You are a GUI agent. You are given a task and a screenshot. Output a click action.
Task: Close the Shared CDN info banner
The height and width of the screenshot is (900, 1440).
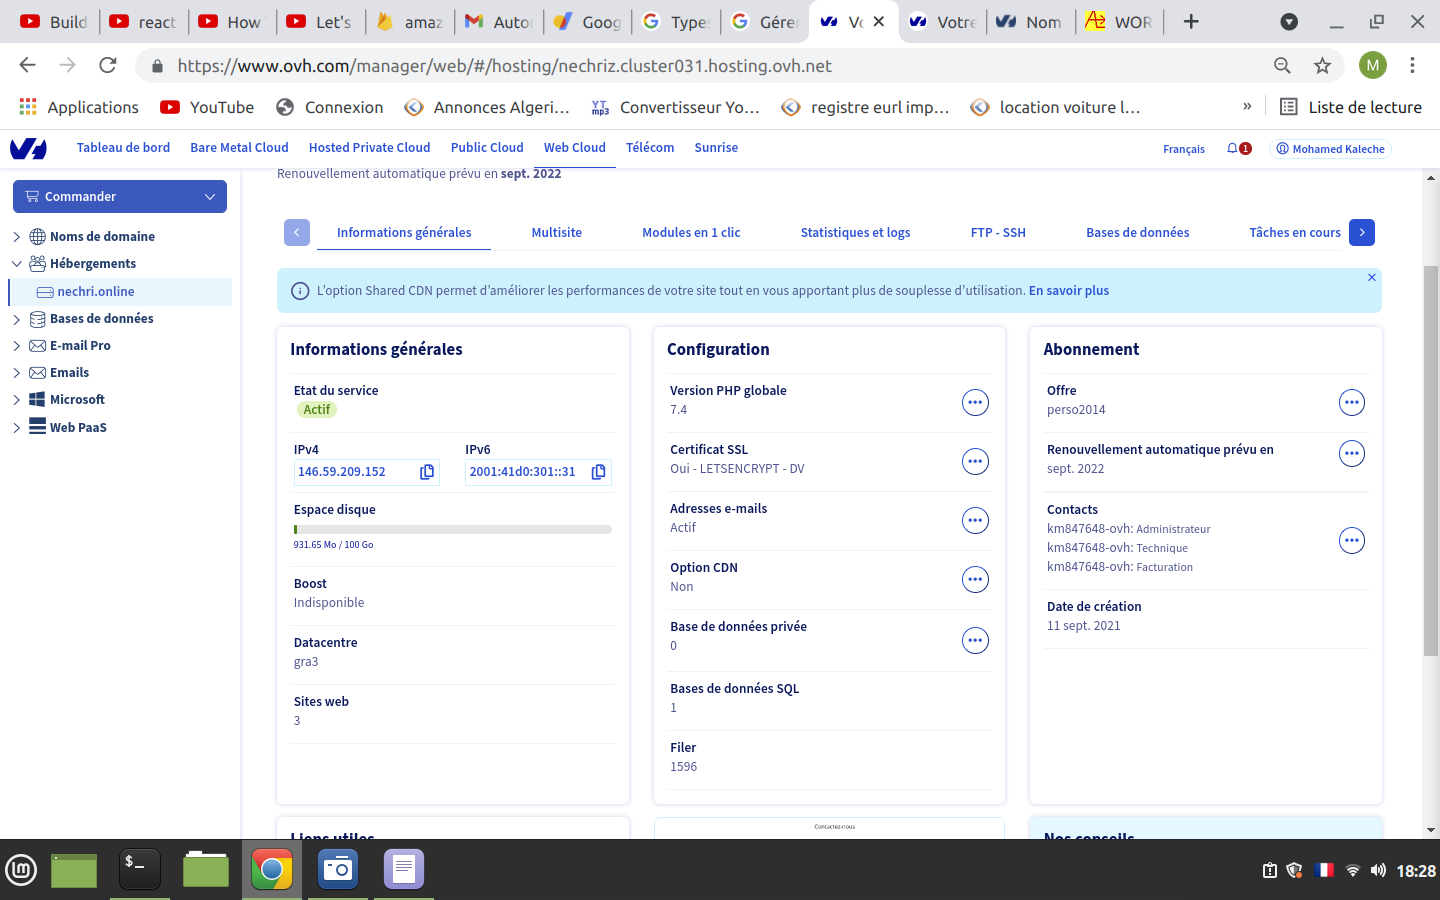[x=1372, y=277]
